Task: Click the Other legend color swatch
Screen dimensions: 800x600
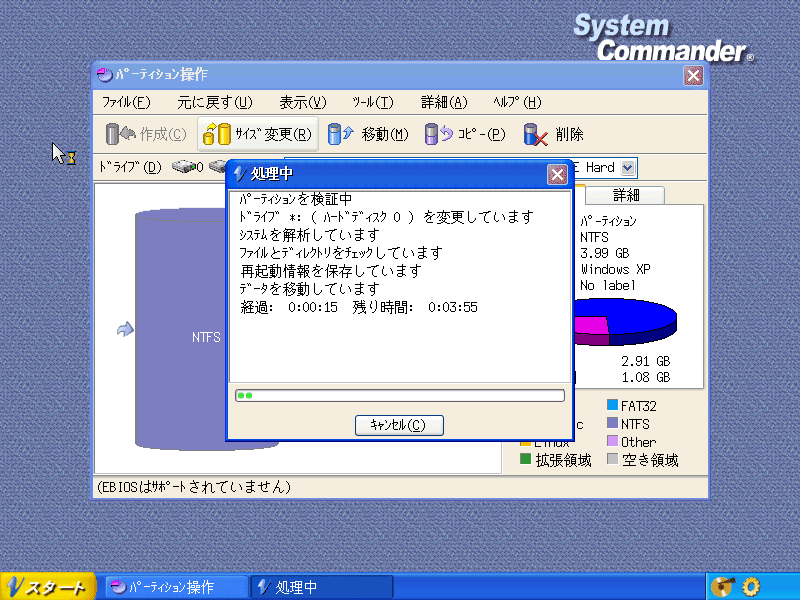Action: [612, 441]
